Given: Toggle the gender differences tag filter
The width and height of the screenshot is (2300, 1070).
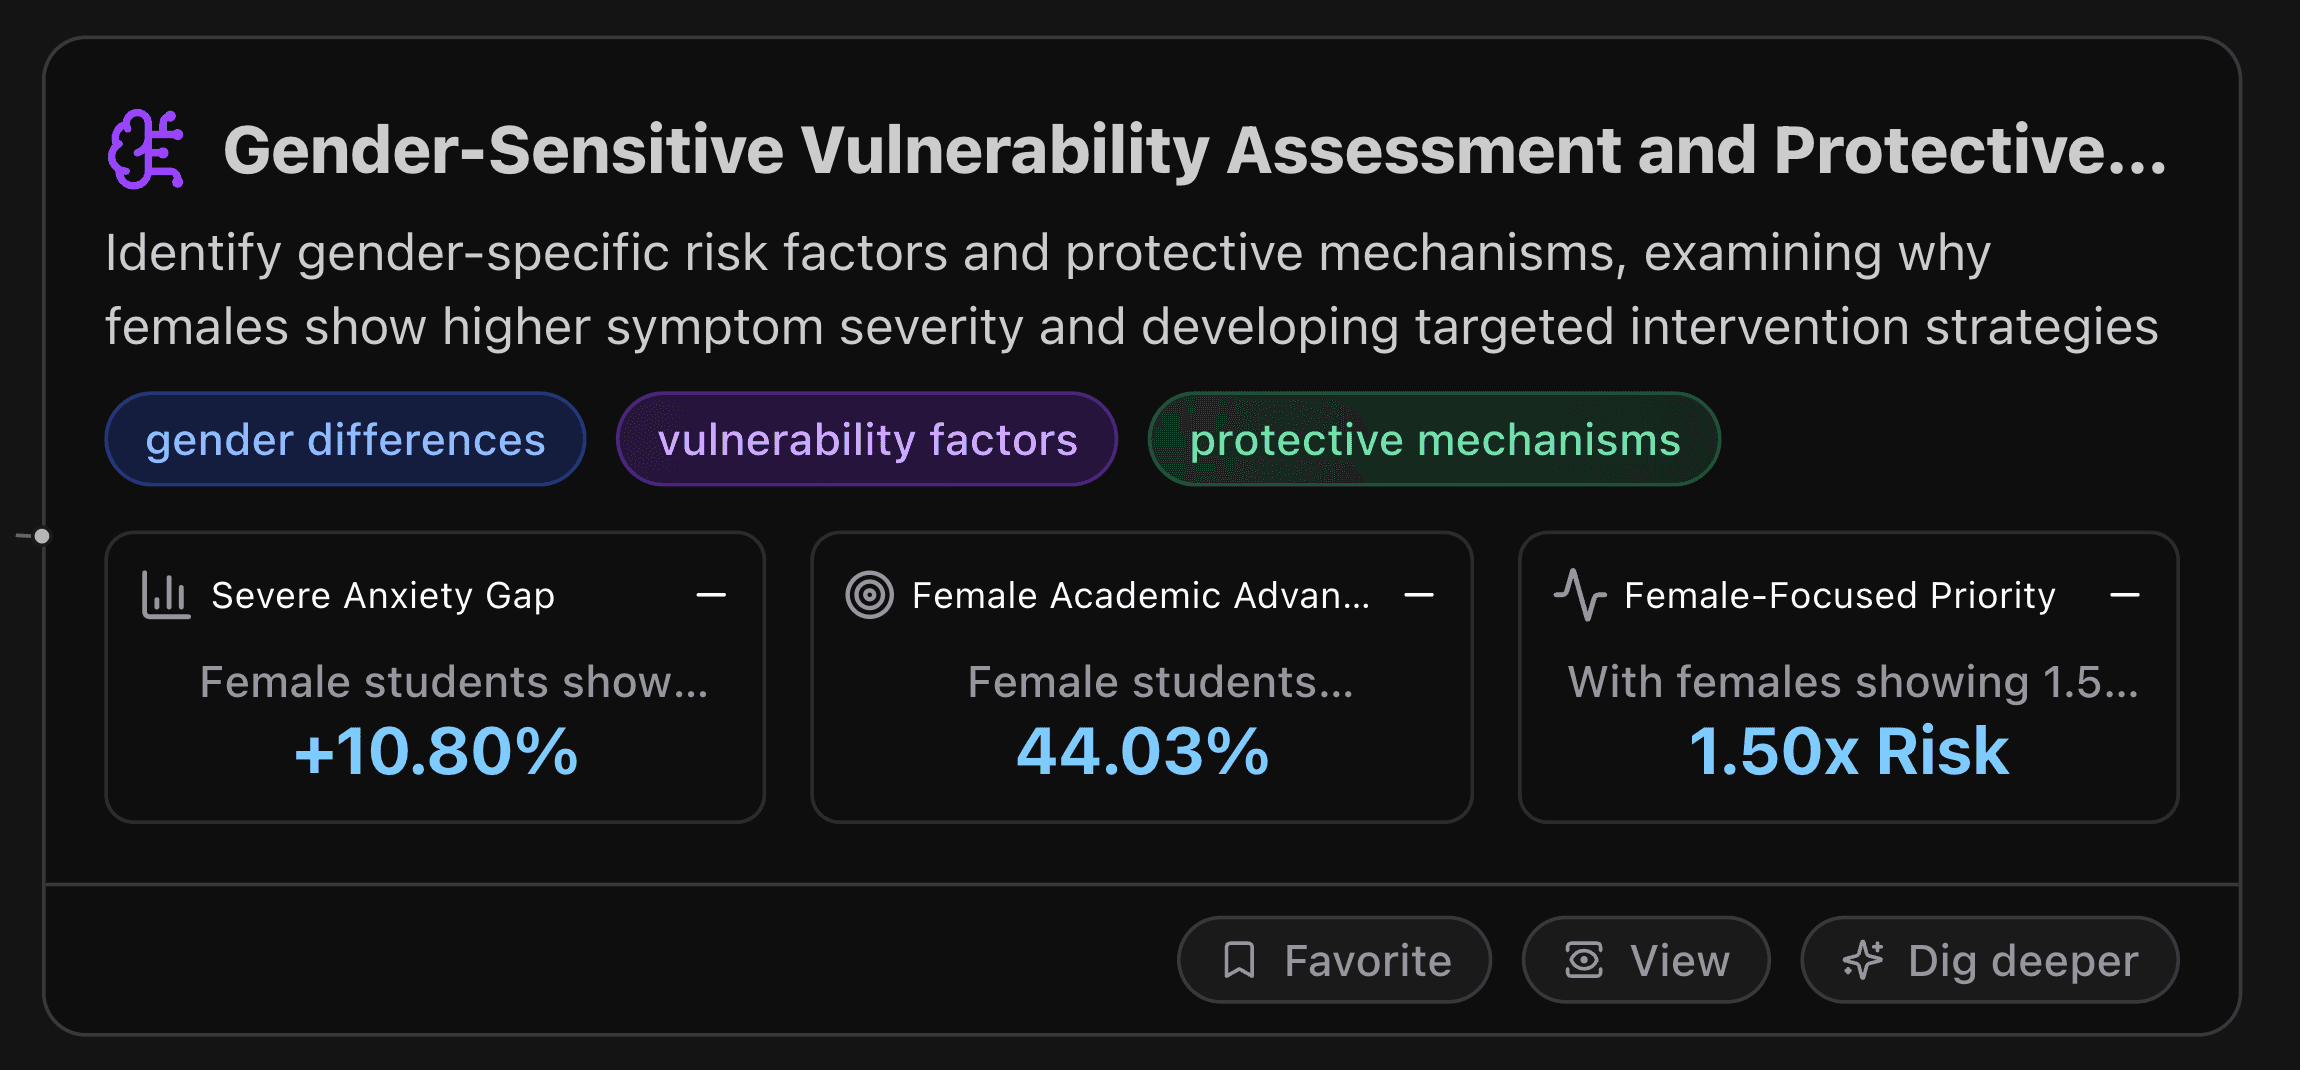Looking at the screenshot, I should point(344,438).
